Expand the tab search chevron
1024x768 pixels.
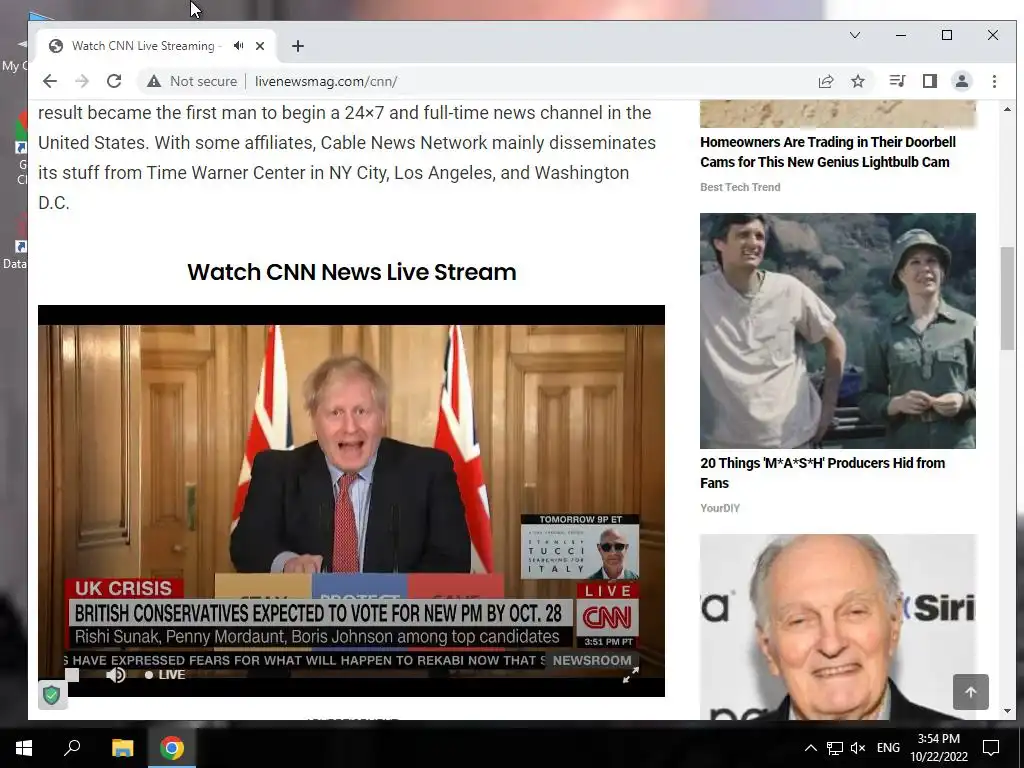tap(855, 35)
